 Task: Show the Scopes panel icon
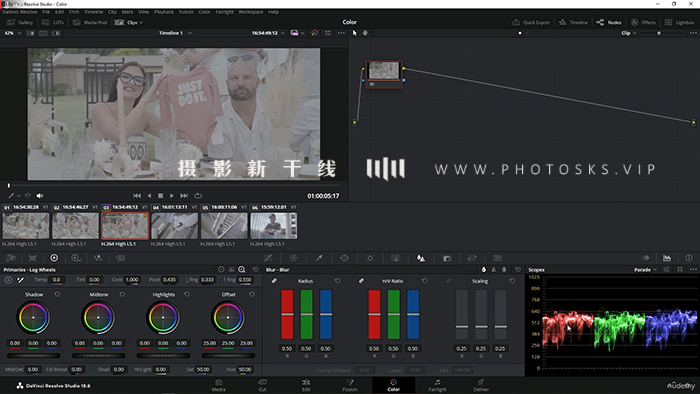click(x=667, y=258)
